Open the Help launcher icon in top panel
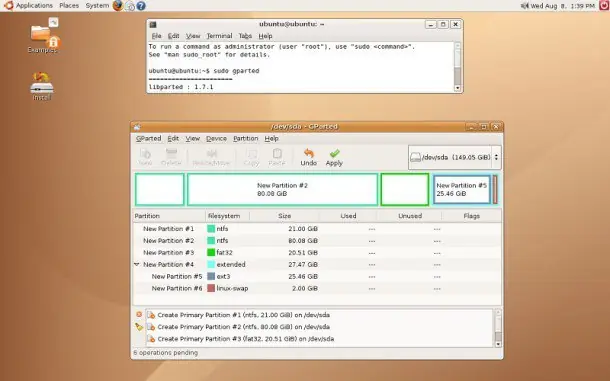Screen dimensions: 610x381 (x=141, y=5)
